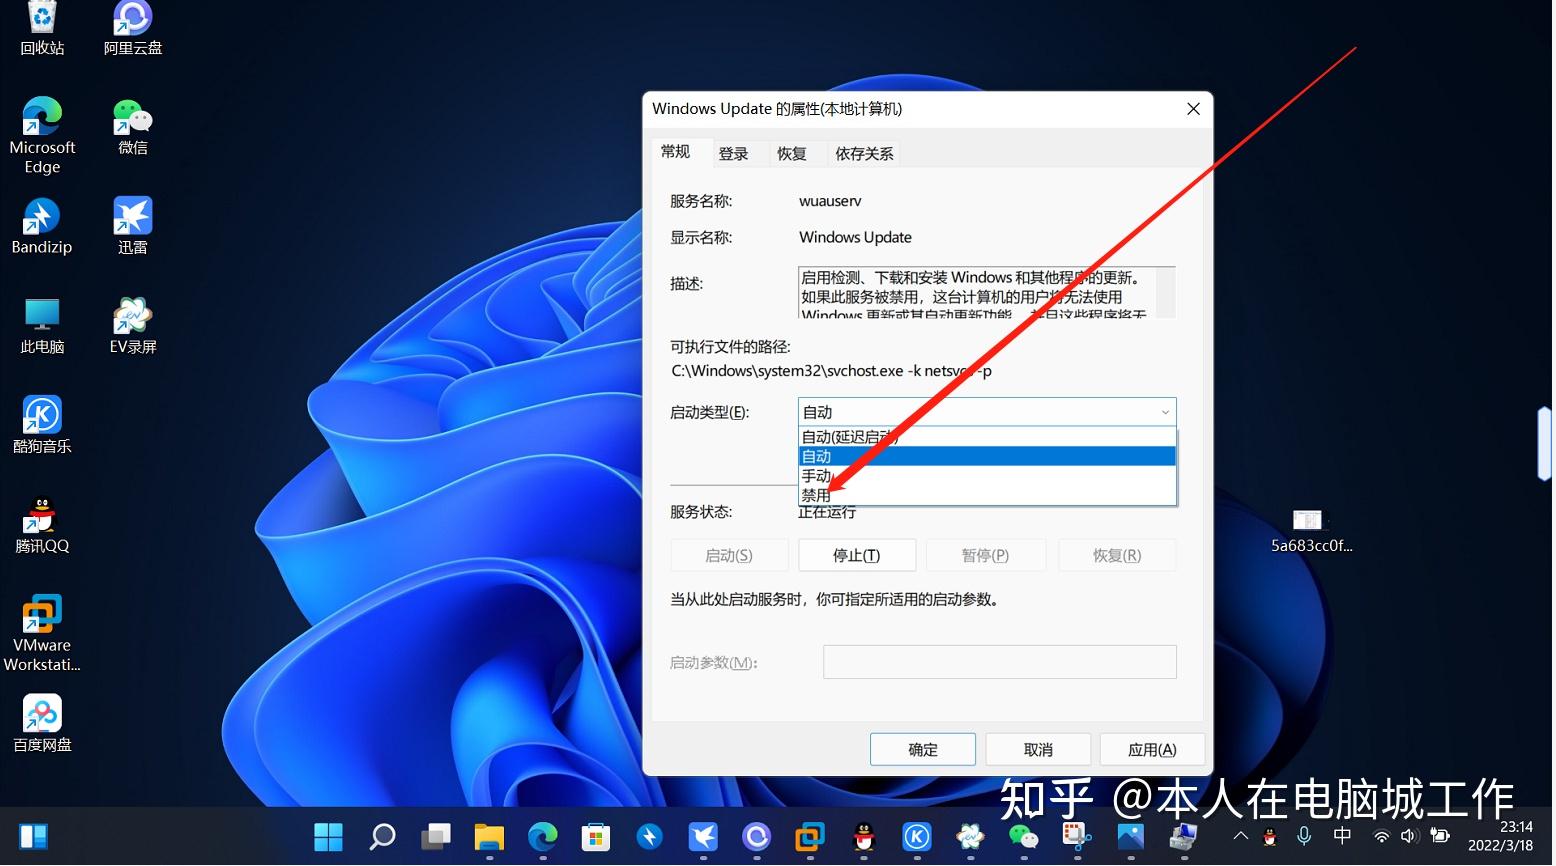The width and height of the screenshot is (1556, 866).
Task: Click the 应用(A) button
Action: (1152, 749)
